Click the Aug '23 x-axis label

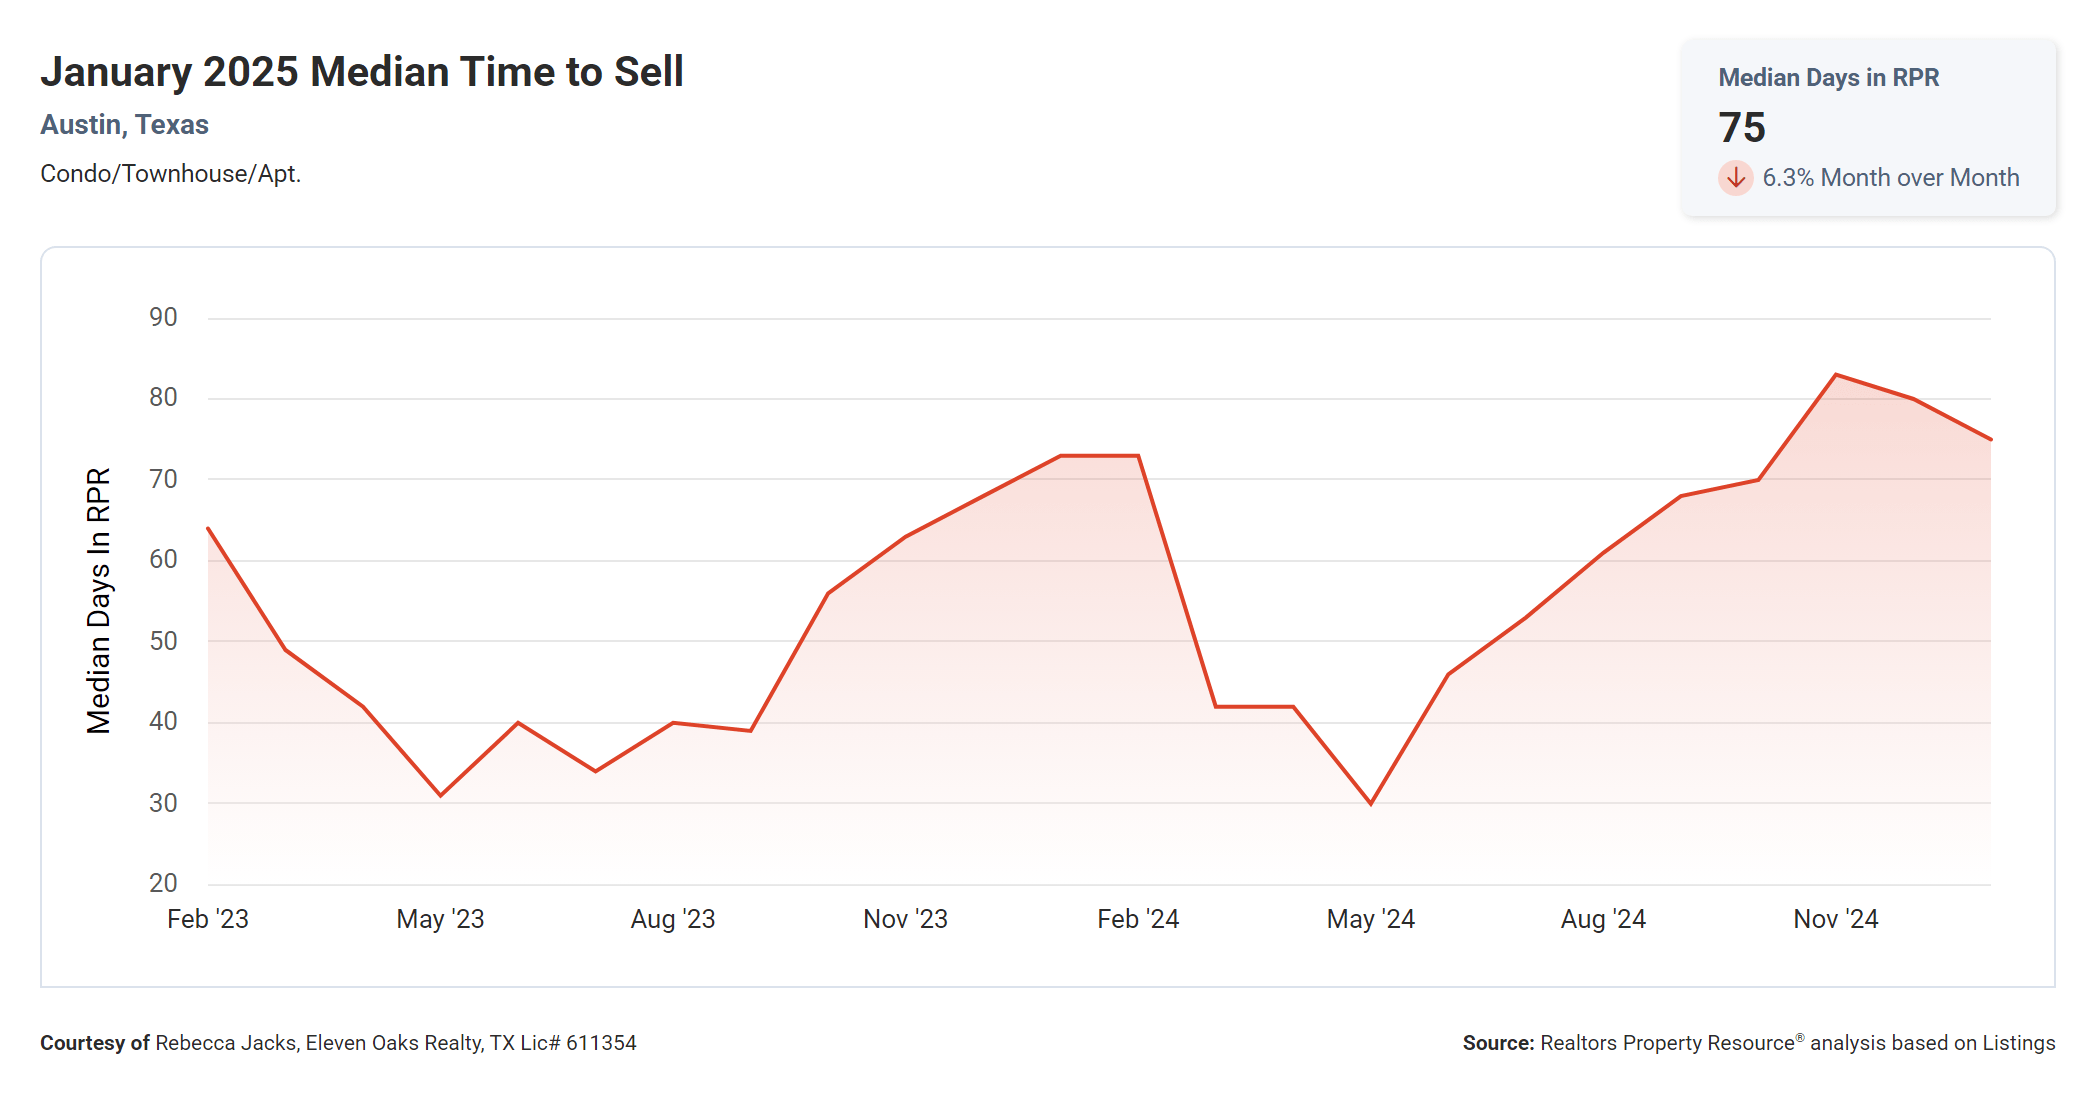tap(673, 919)
